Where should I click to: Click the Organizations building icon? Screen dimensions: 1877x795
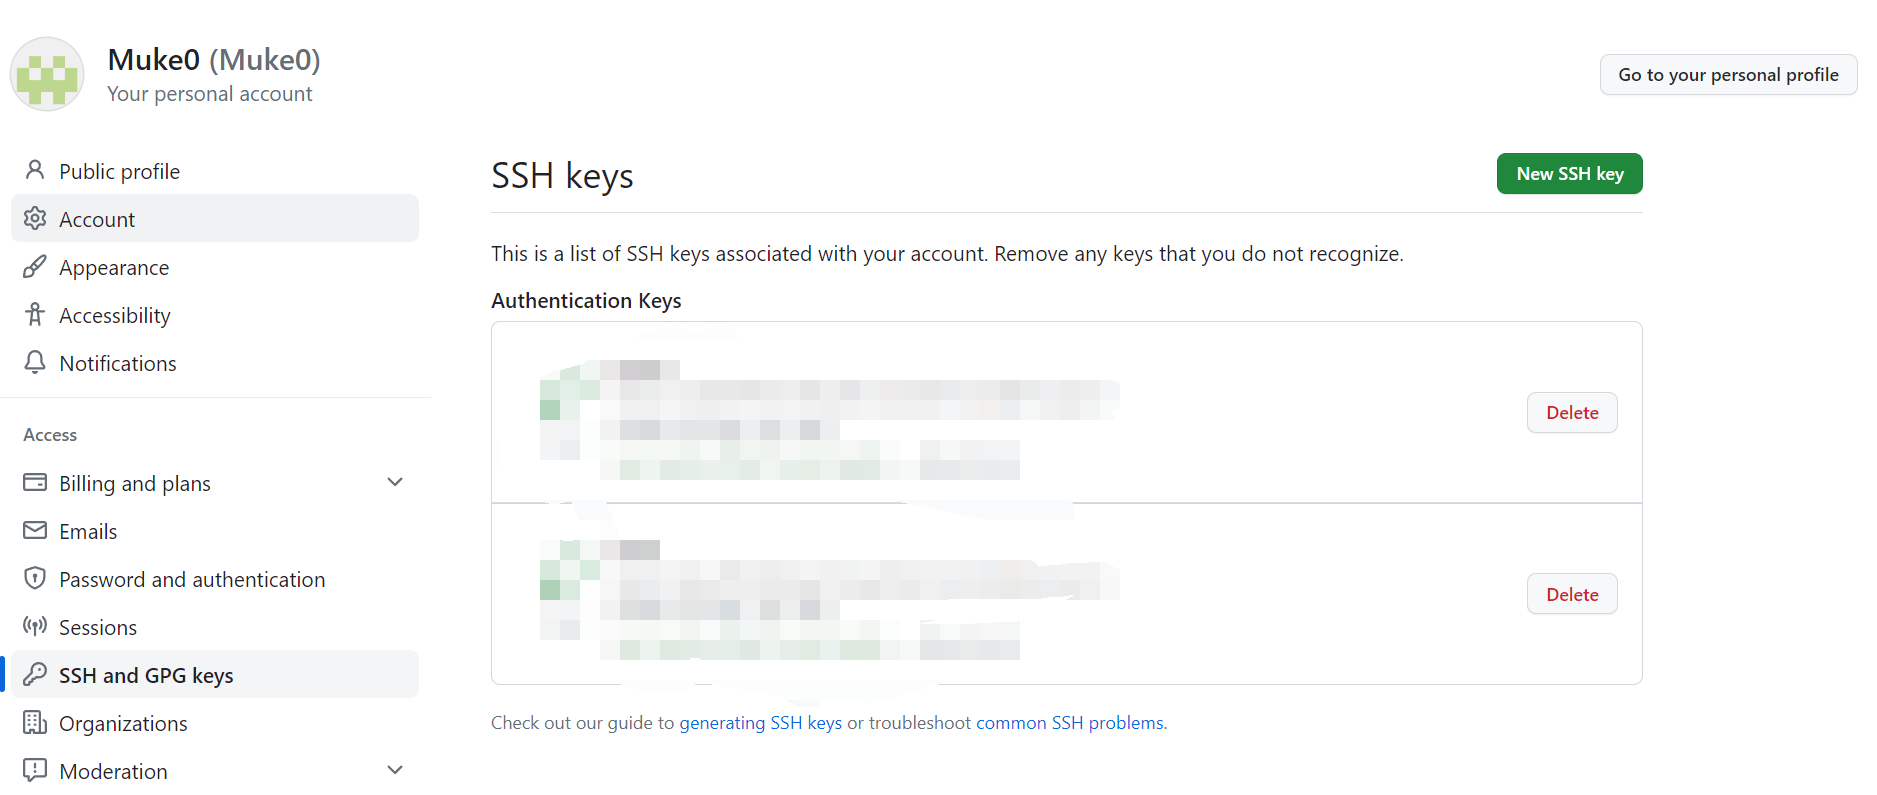pyautogui.click(x=35, y=722)
